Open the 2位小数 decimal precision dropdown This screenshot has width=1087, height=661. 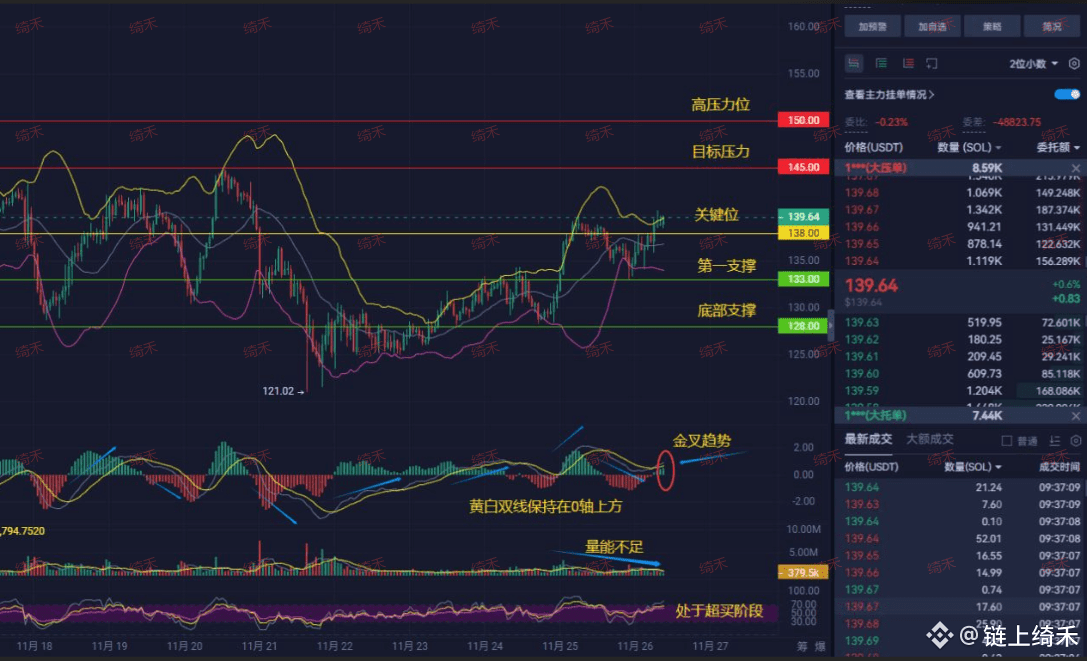tap(1034, 64)
